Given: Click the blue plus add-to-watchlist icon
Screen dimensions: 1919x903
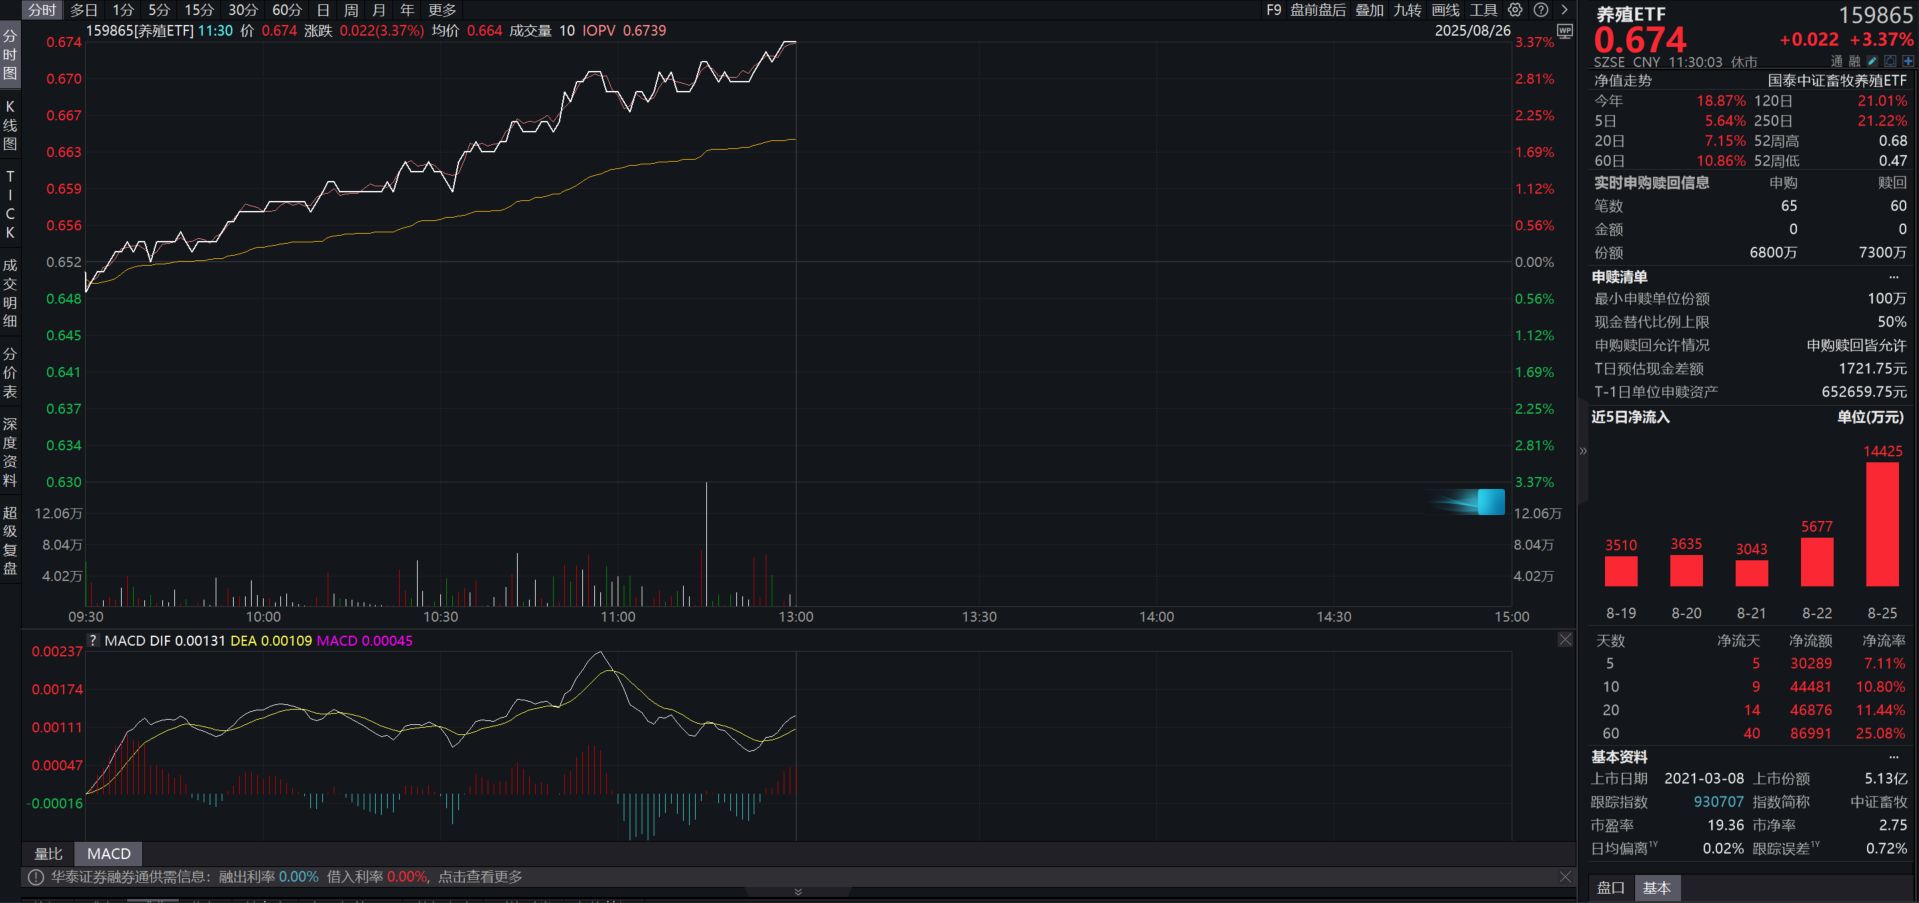Looking at the screenshot, I should point(1908,62).
